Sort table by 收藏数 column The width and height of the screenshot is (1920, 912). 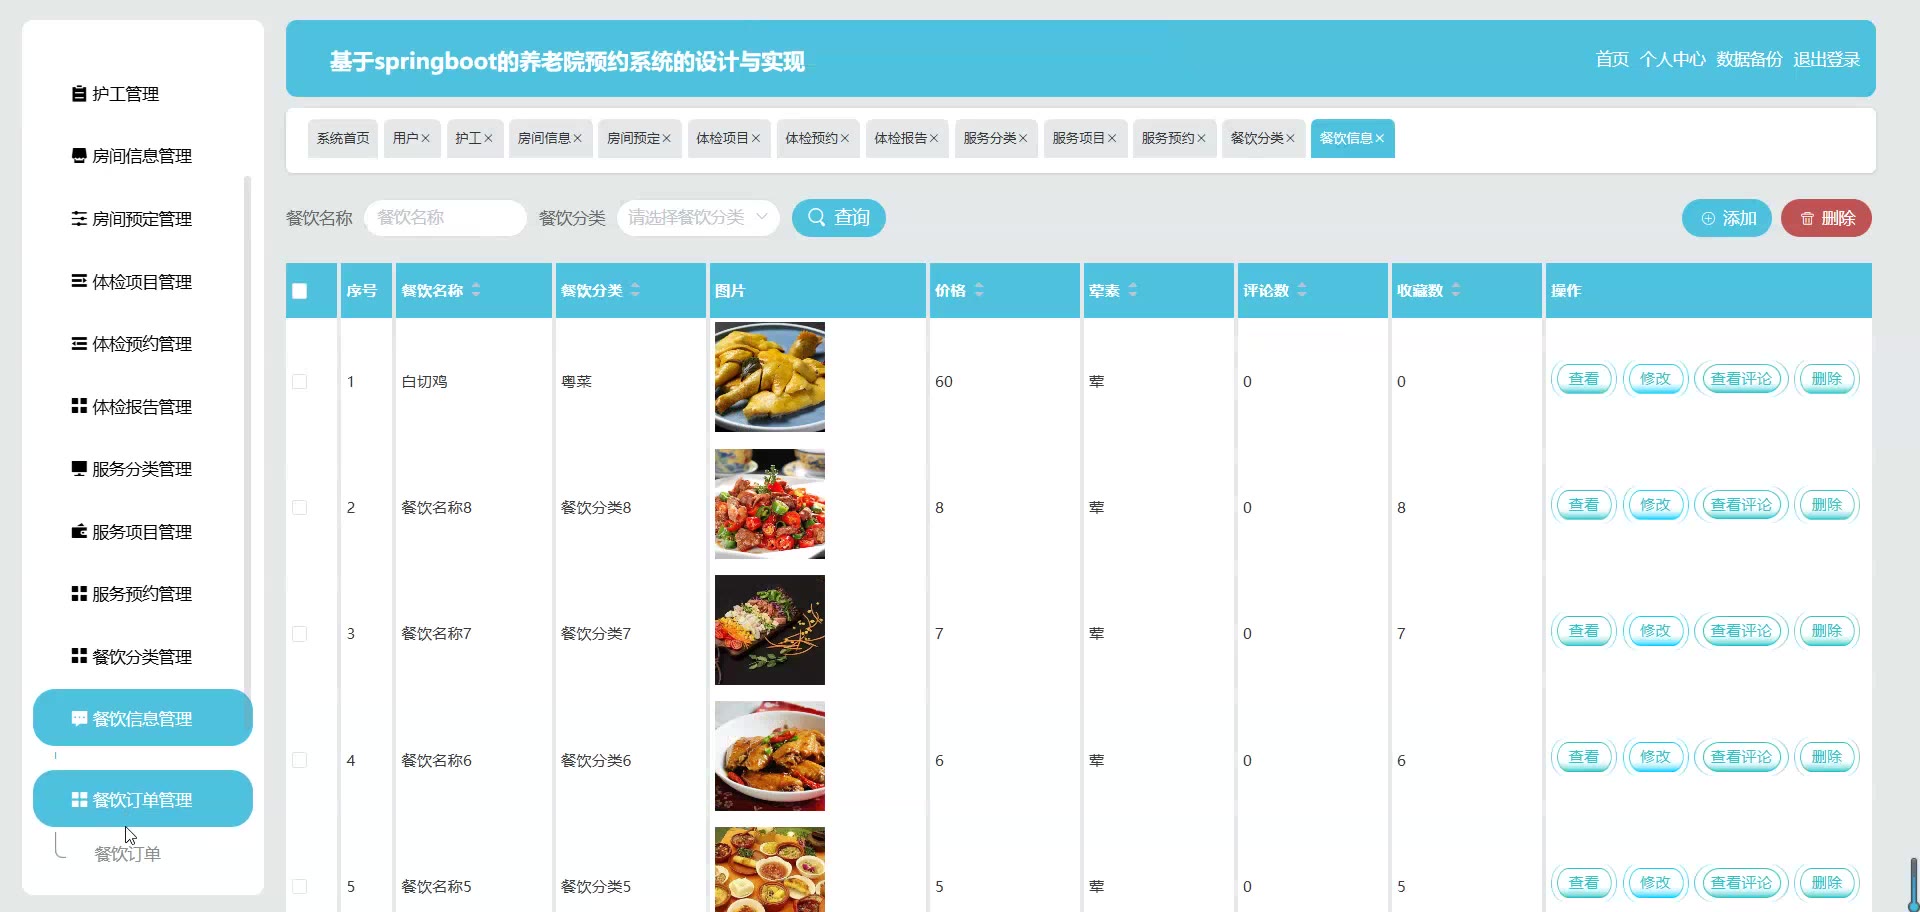tap(1456, 290)
